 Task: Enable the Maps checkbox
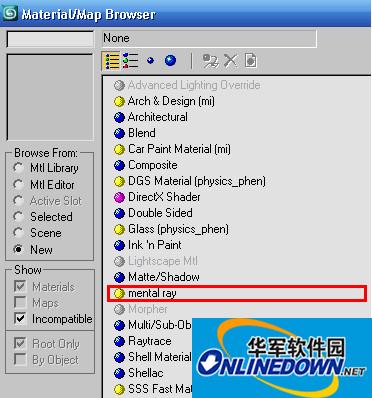point(20,303)
